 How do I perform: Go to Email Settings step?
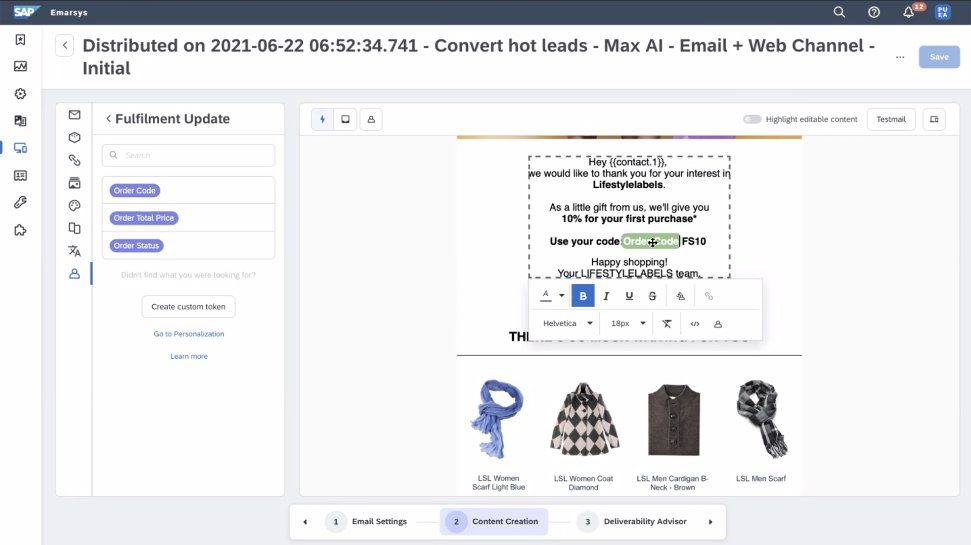[x=368, y=521]
